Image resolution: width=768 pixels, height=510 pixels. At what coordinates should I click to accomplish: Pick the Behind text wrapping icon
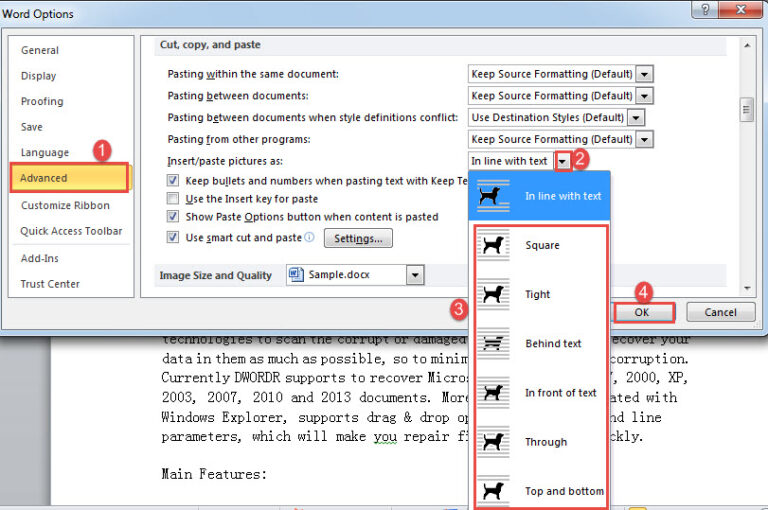[x=493, y=343]
